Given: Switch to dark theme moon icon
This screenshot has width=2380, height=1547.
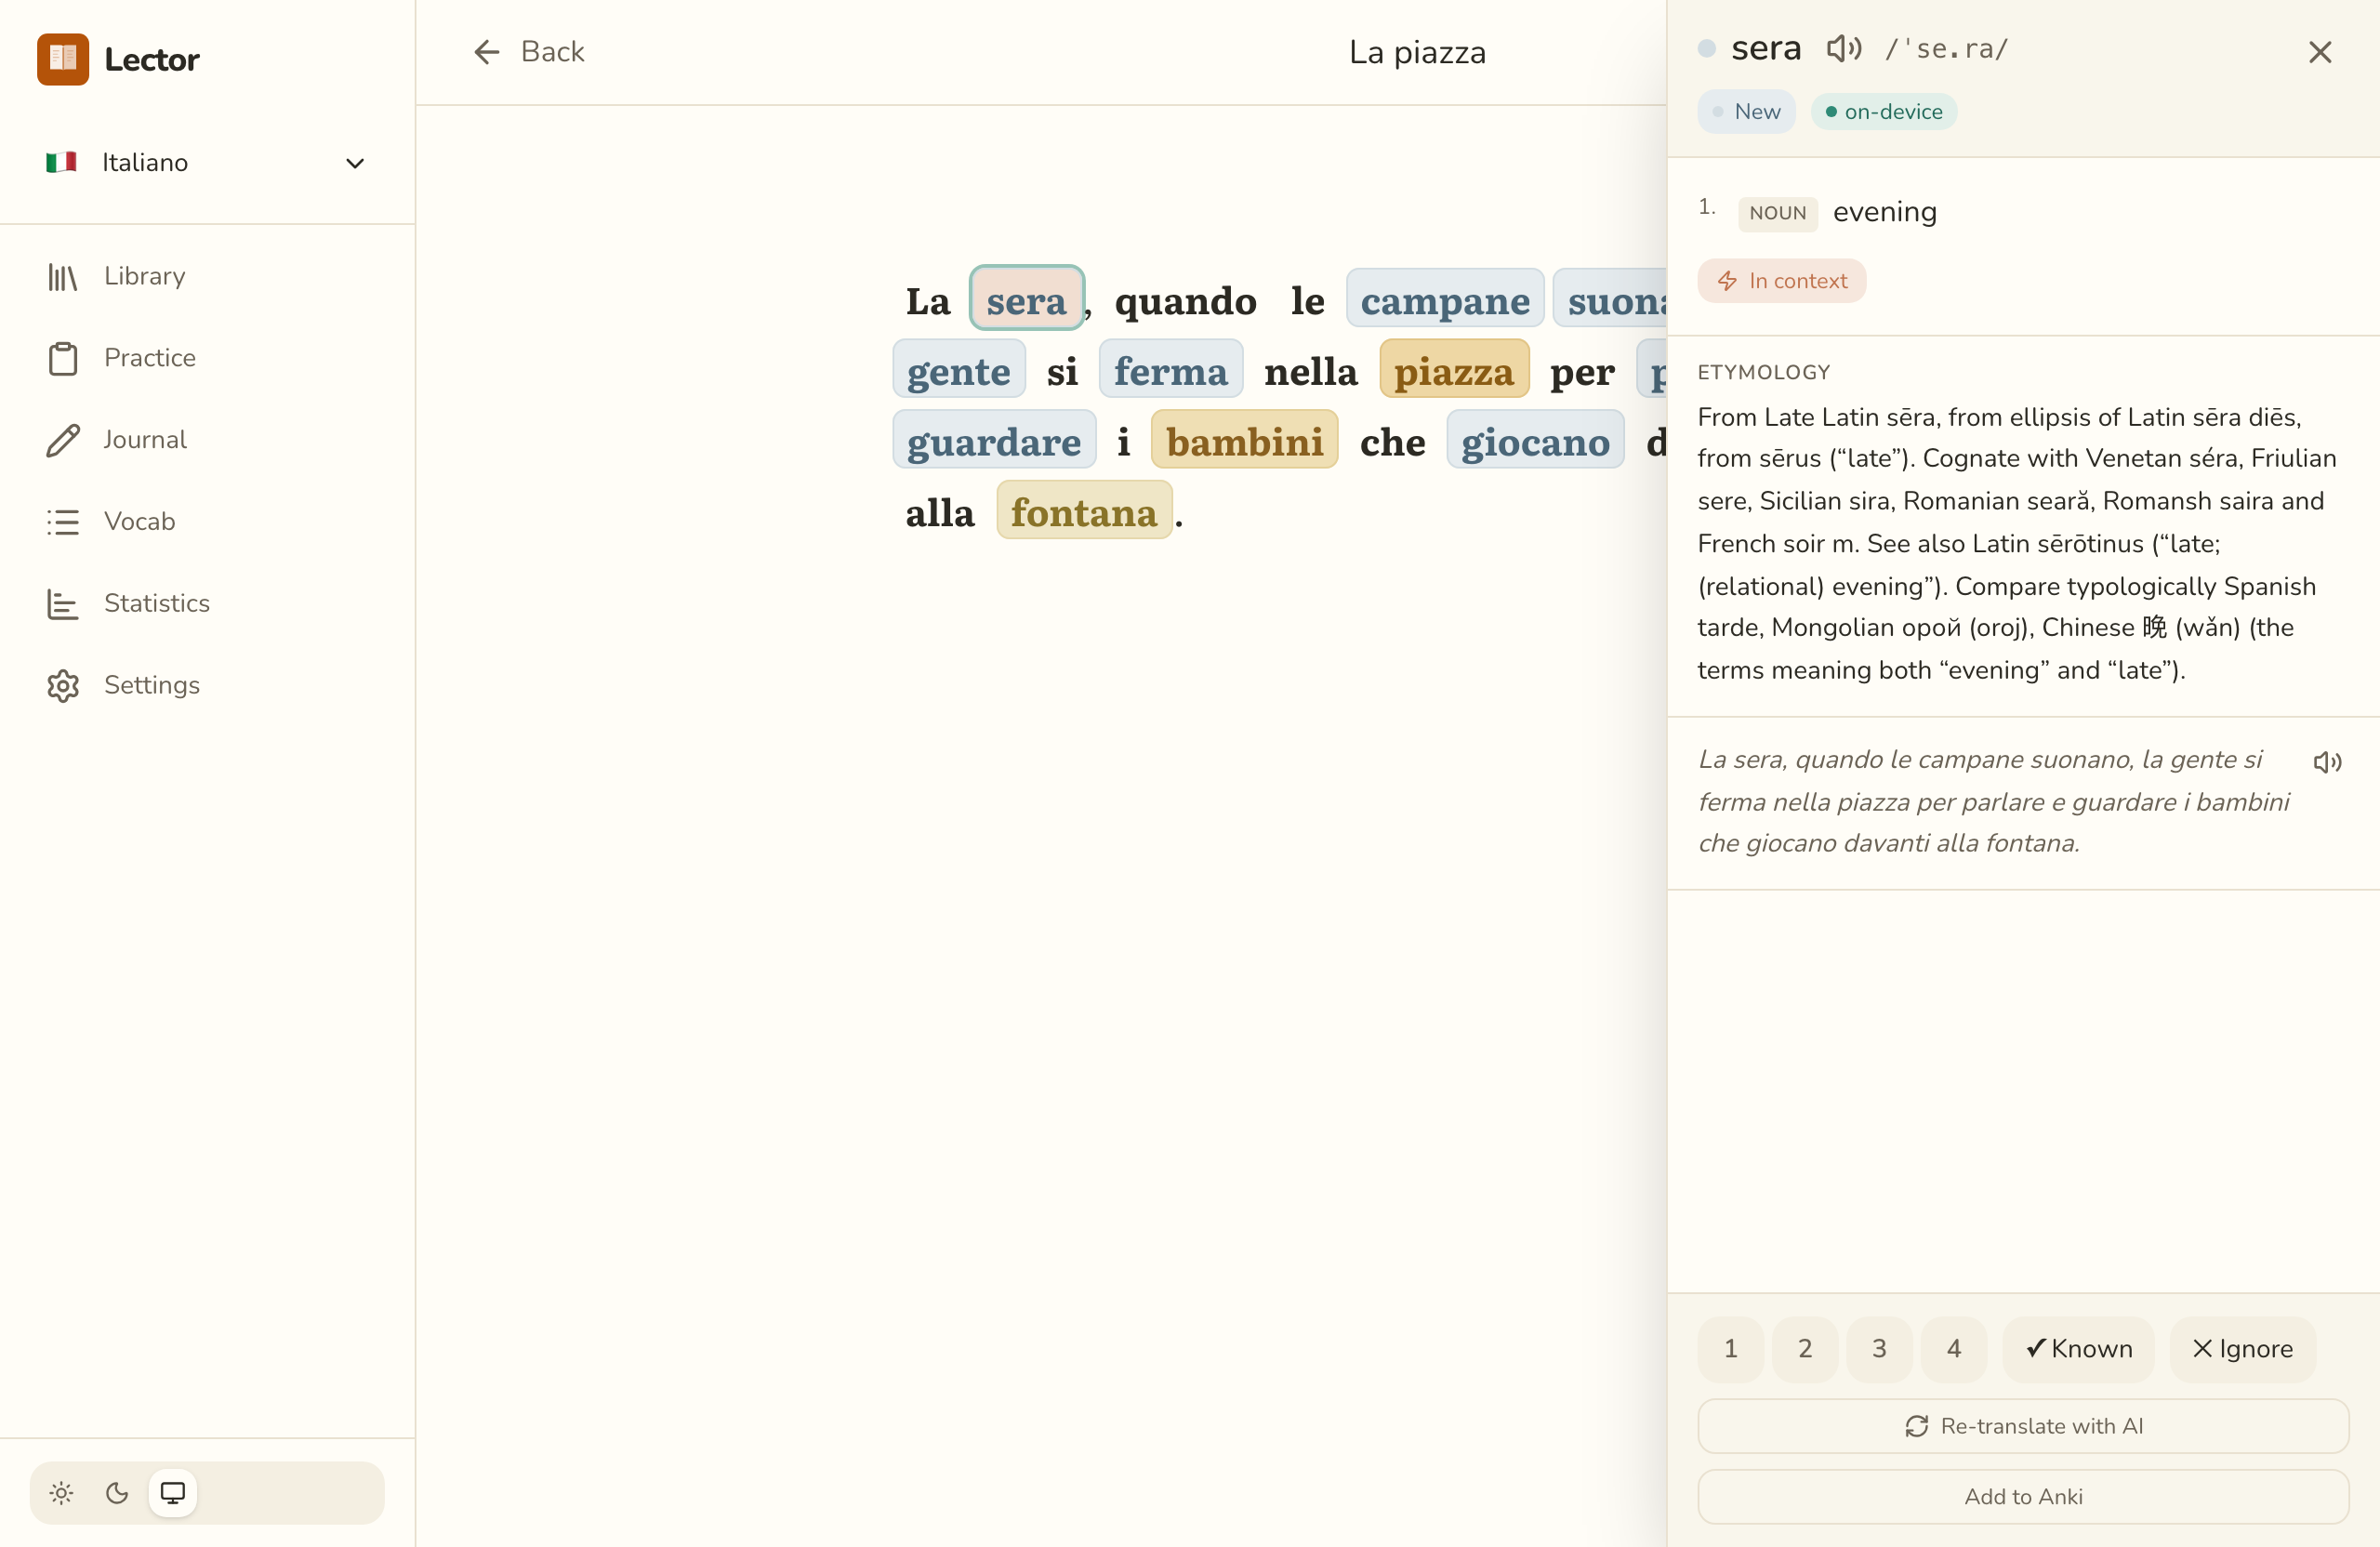Looking at the screenshot, I should [x=117, y=1493].
